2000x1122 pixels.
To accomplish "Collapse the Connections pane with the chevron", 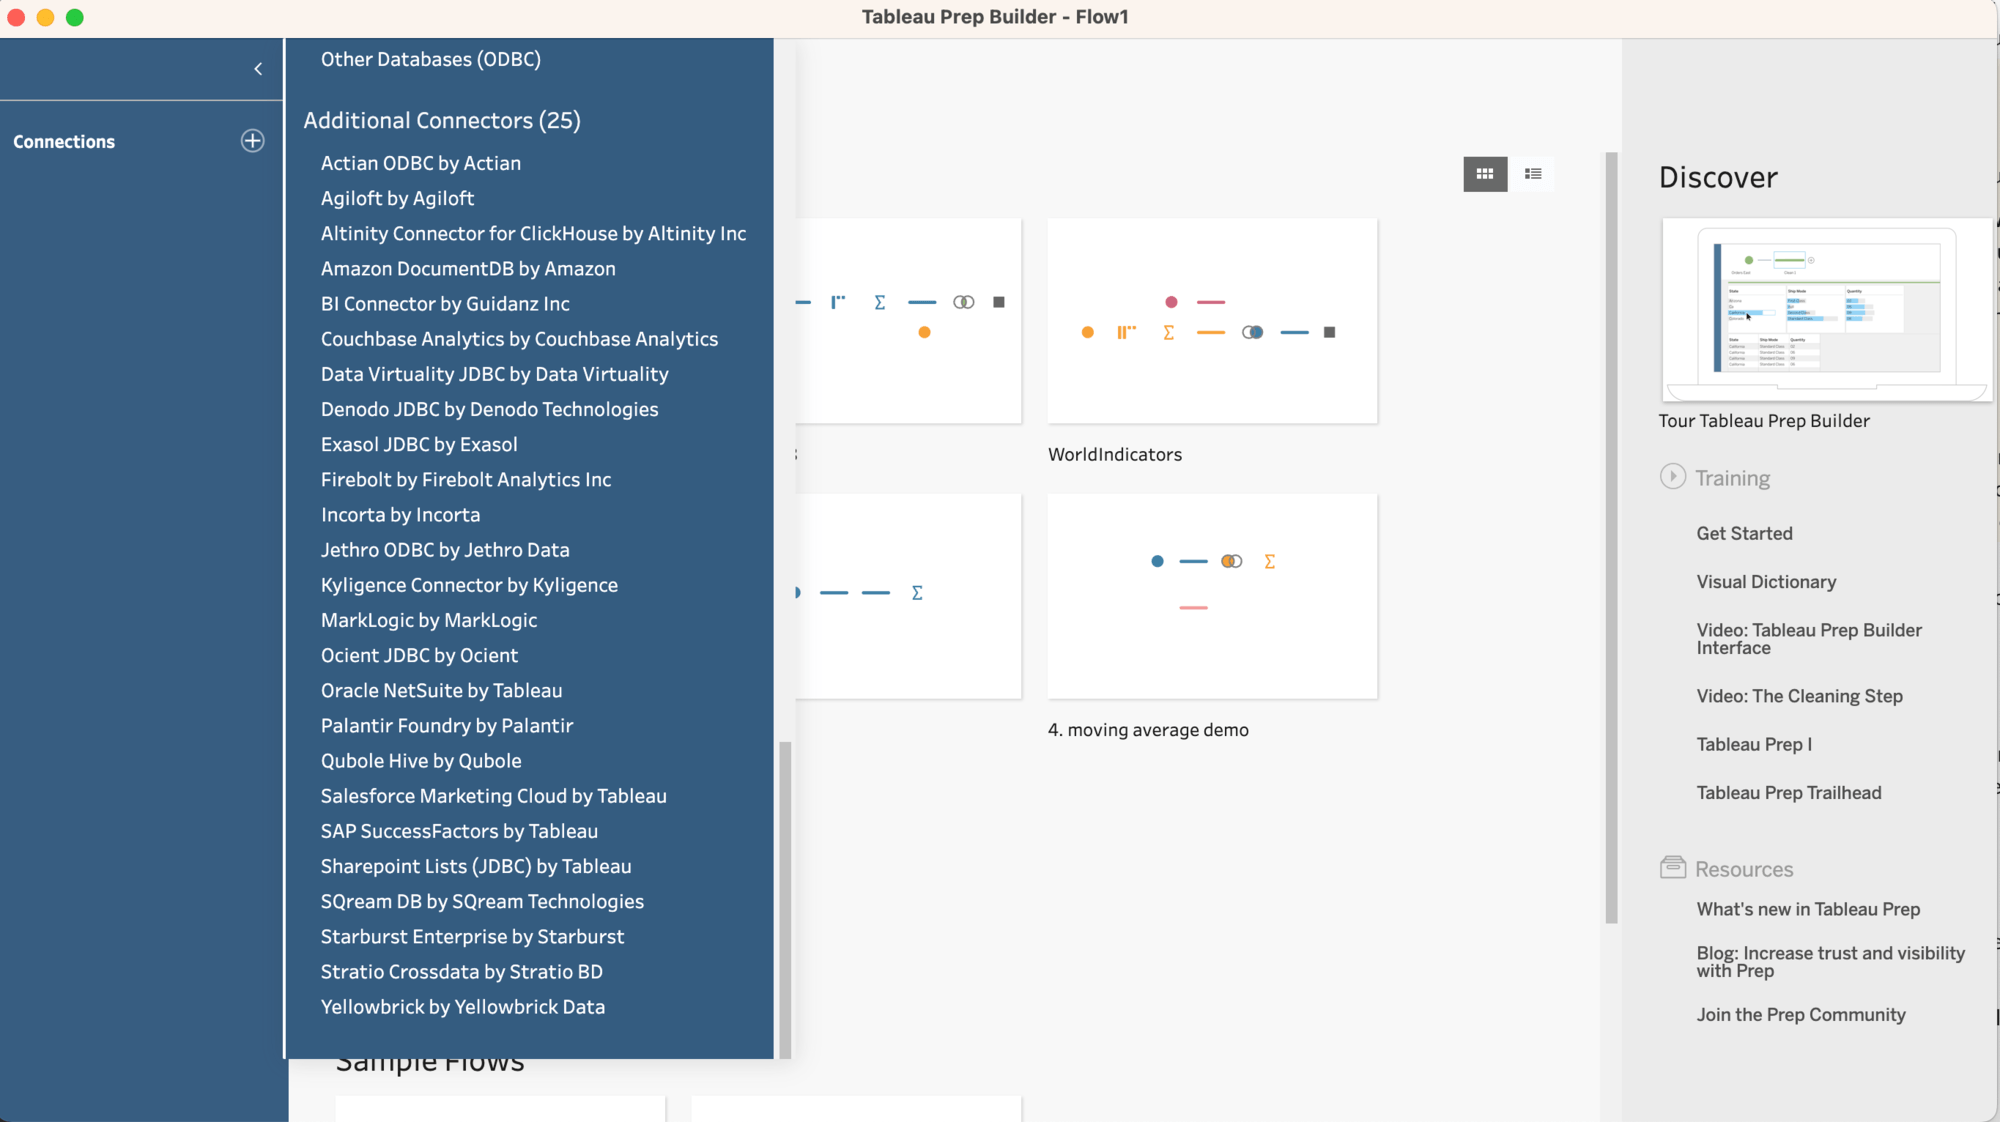I will click(x=258, y=69).
